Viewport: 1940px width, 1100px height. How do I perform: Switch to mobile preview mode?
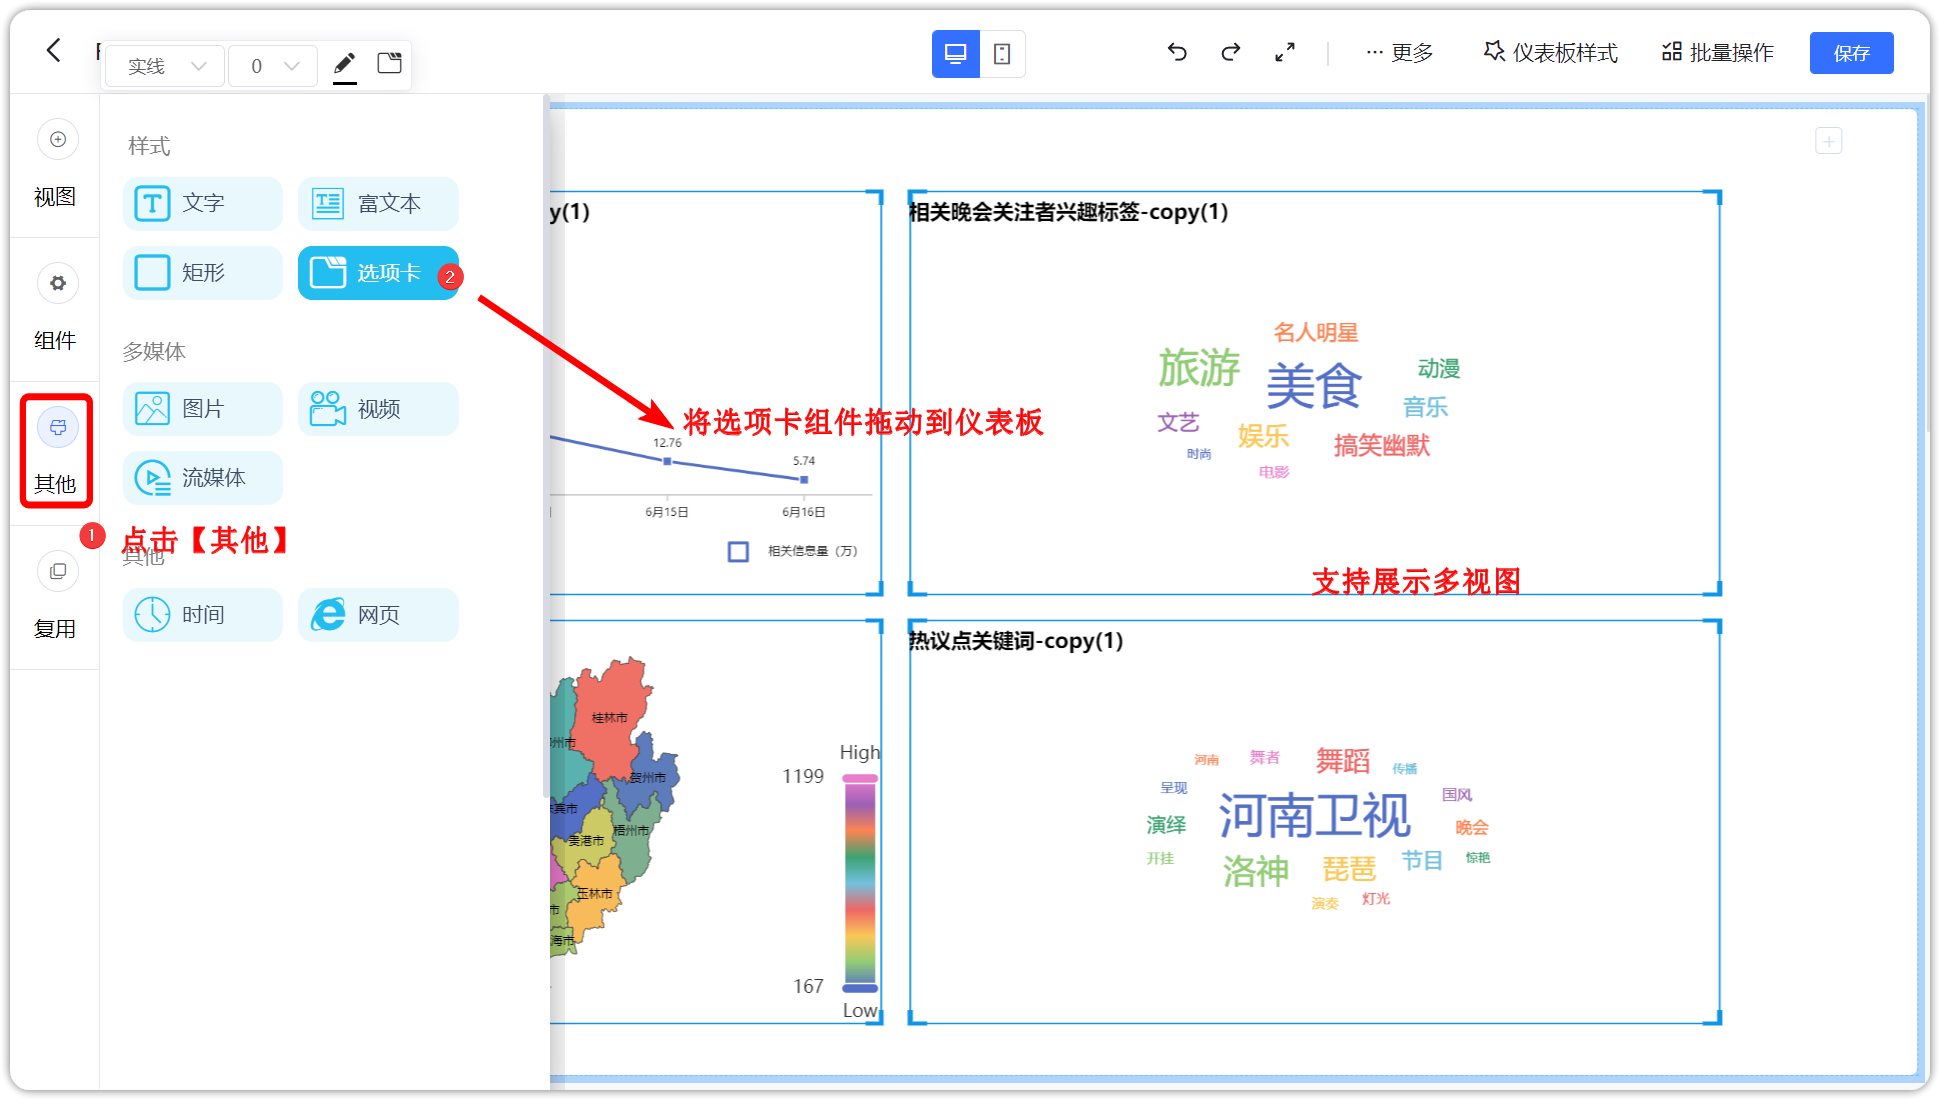[1003, 54]
